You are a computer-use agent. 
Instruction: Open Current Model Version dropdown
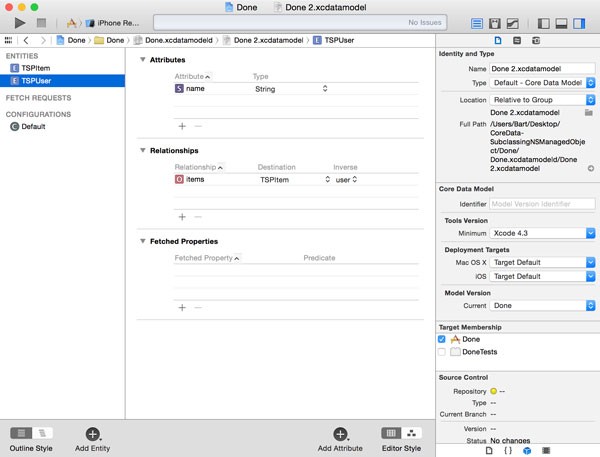click(542, 305)
